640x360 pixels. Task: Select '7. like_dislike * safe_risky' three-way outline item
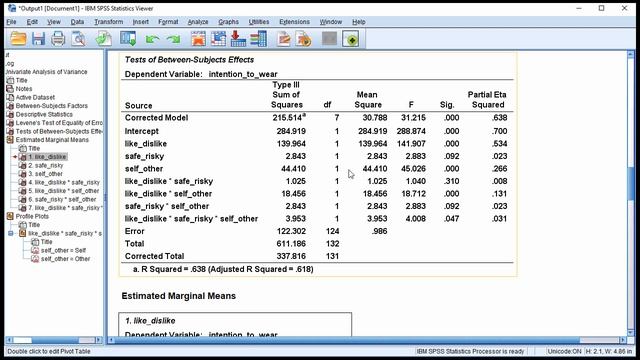(x=64, y=208)
